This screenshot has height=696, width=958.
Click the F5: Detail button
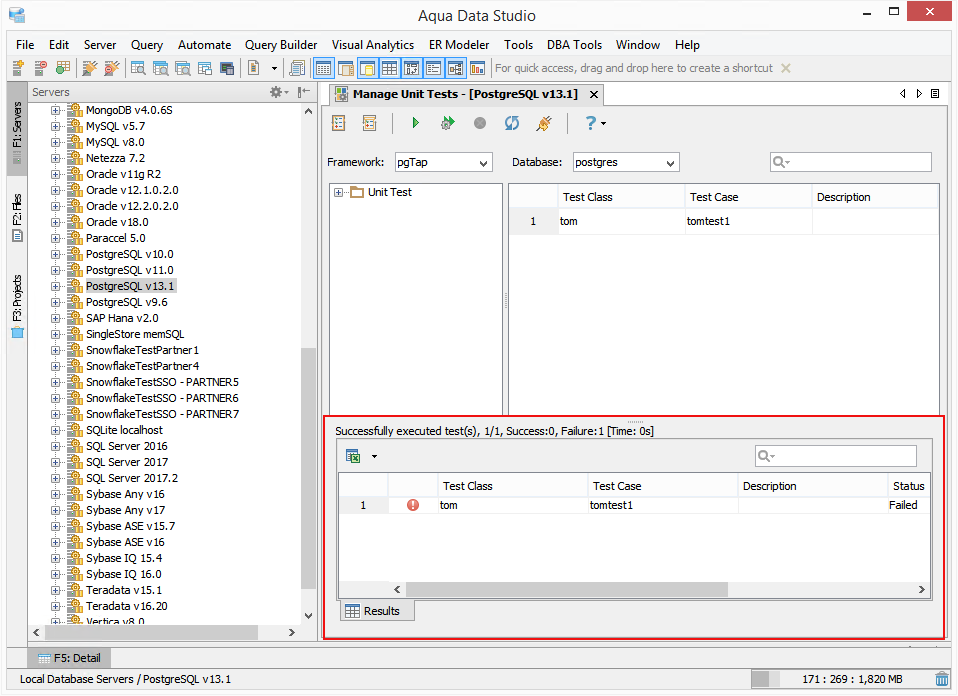tap(69, 658)
